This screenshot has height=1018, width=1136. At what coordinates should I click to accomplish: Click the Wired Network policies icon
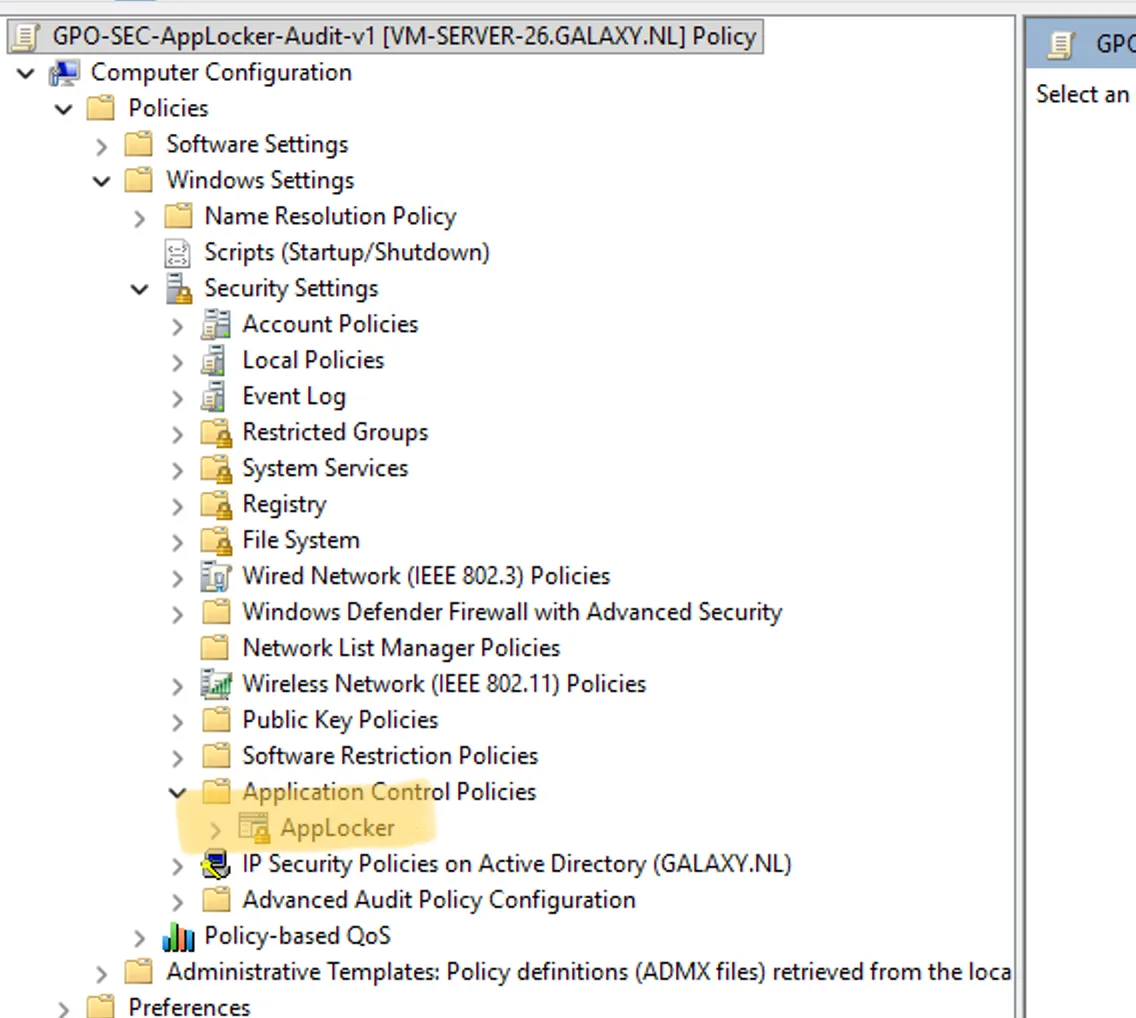click(x=216, y=576)
